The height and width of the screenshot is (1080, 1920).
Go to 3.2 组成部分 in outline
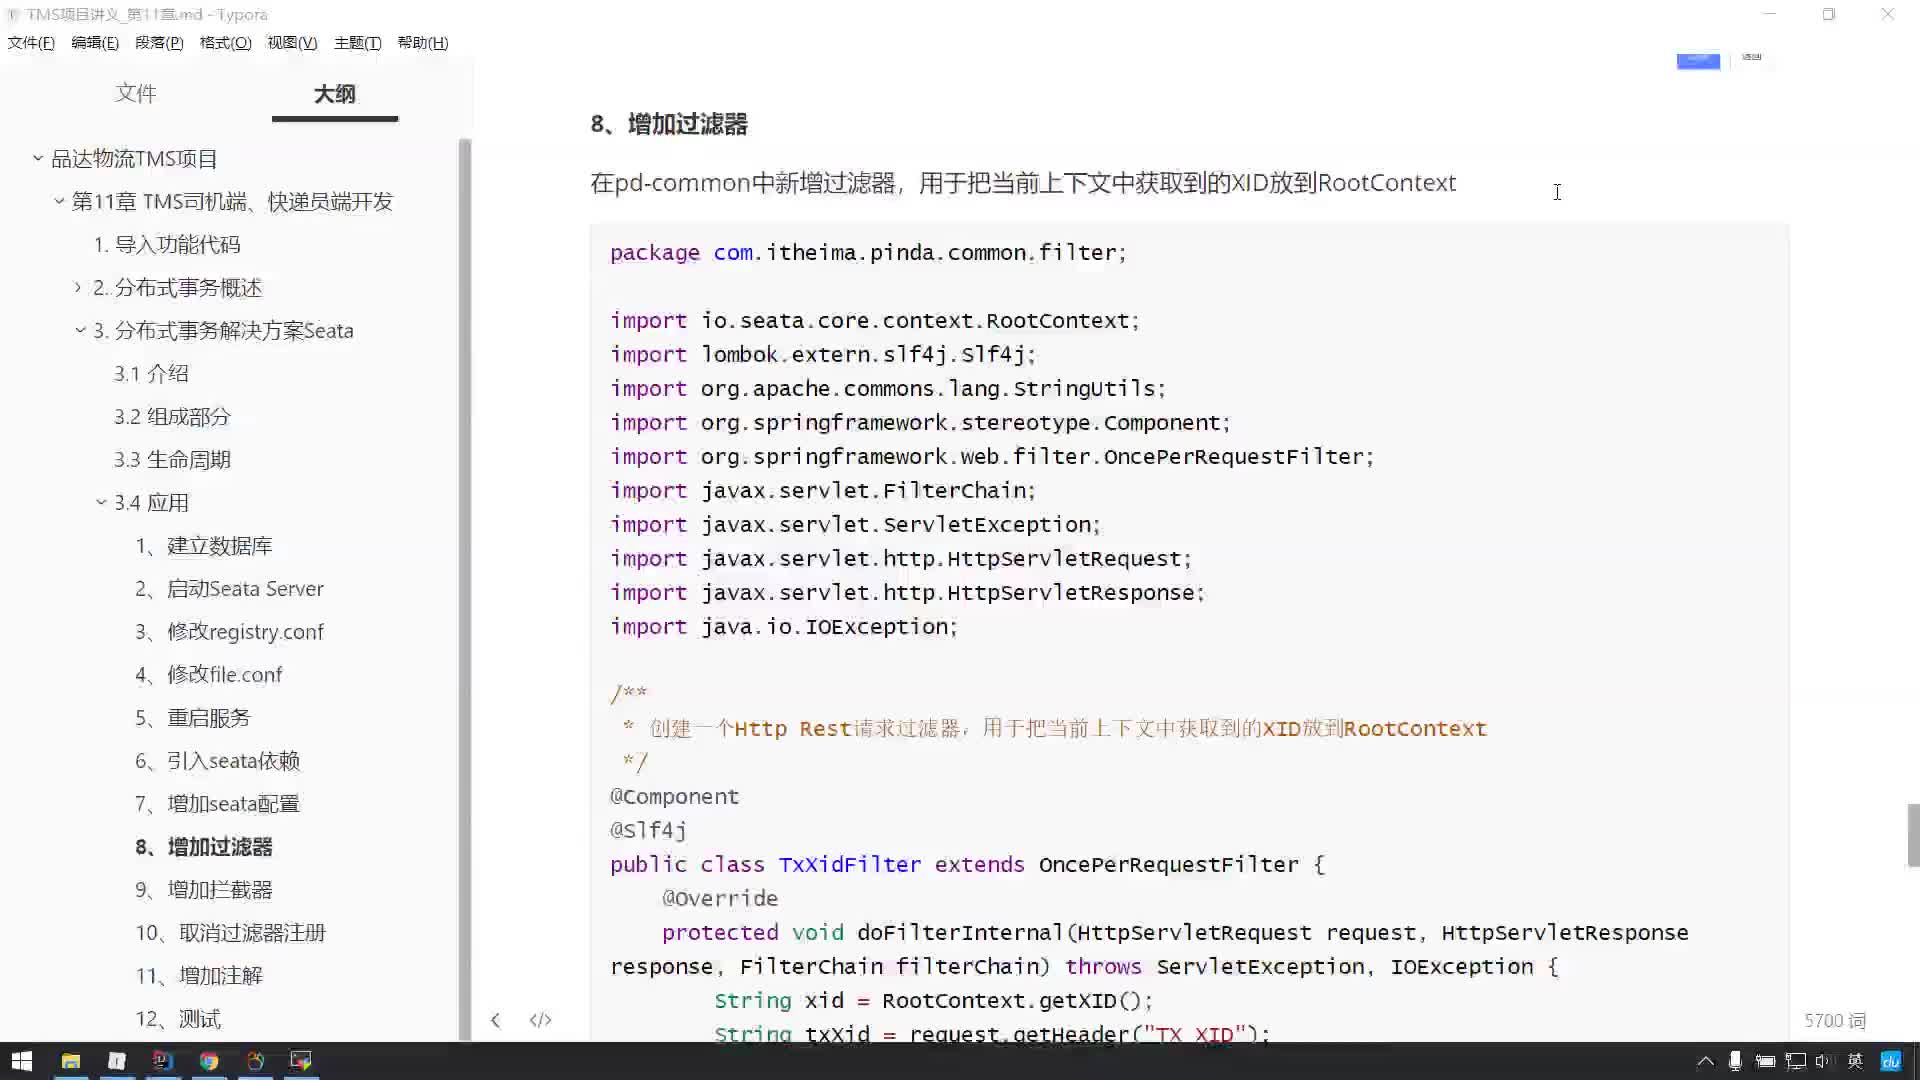[x=172, y=416]
